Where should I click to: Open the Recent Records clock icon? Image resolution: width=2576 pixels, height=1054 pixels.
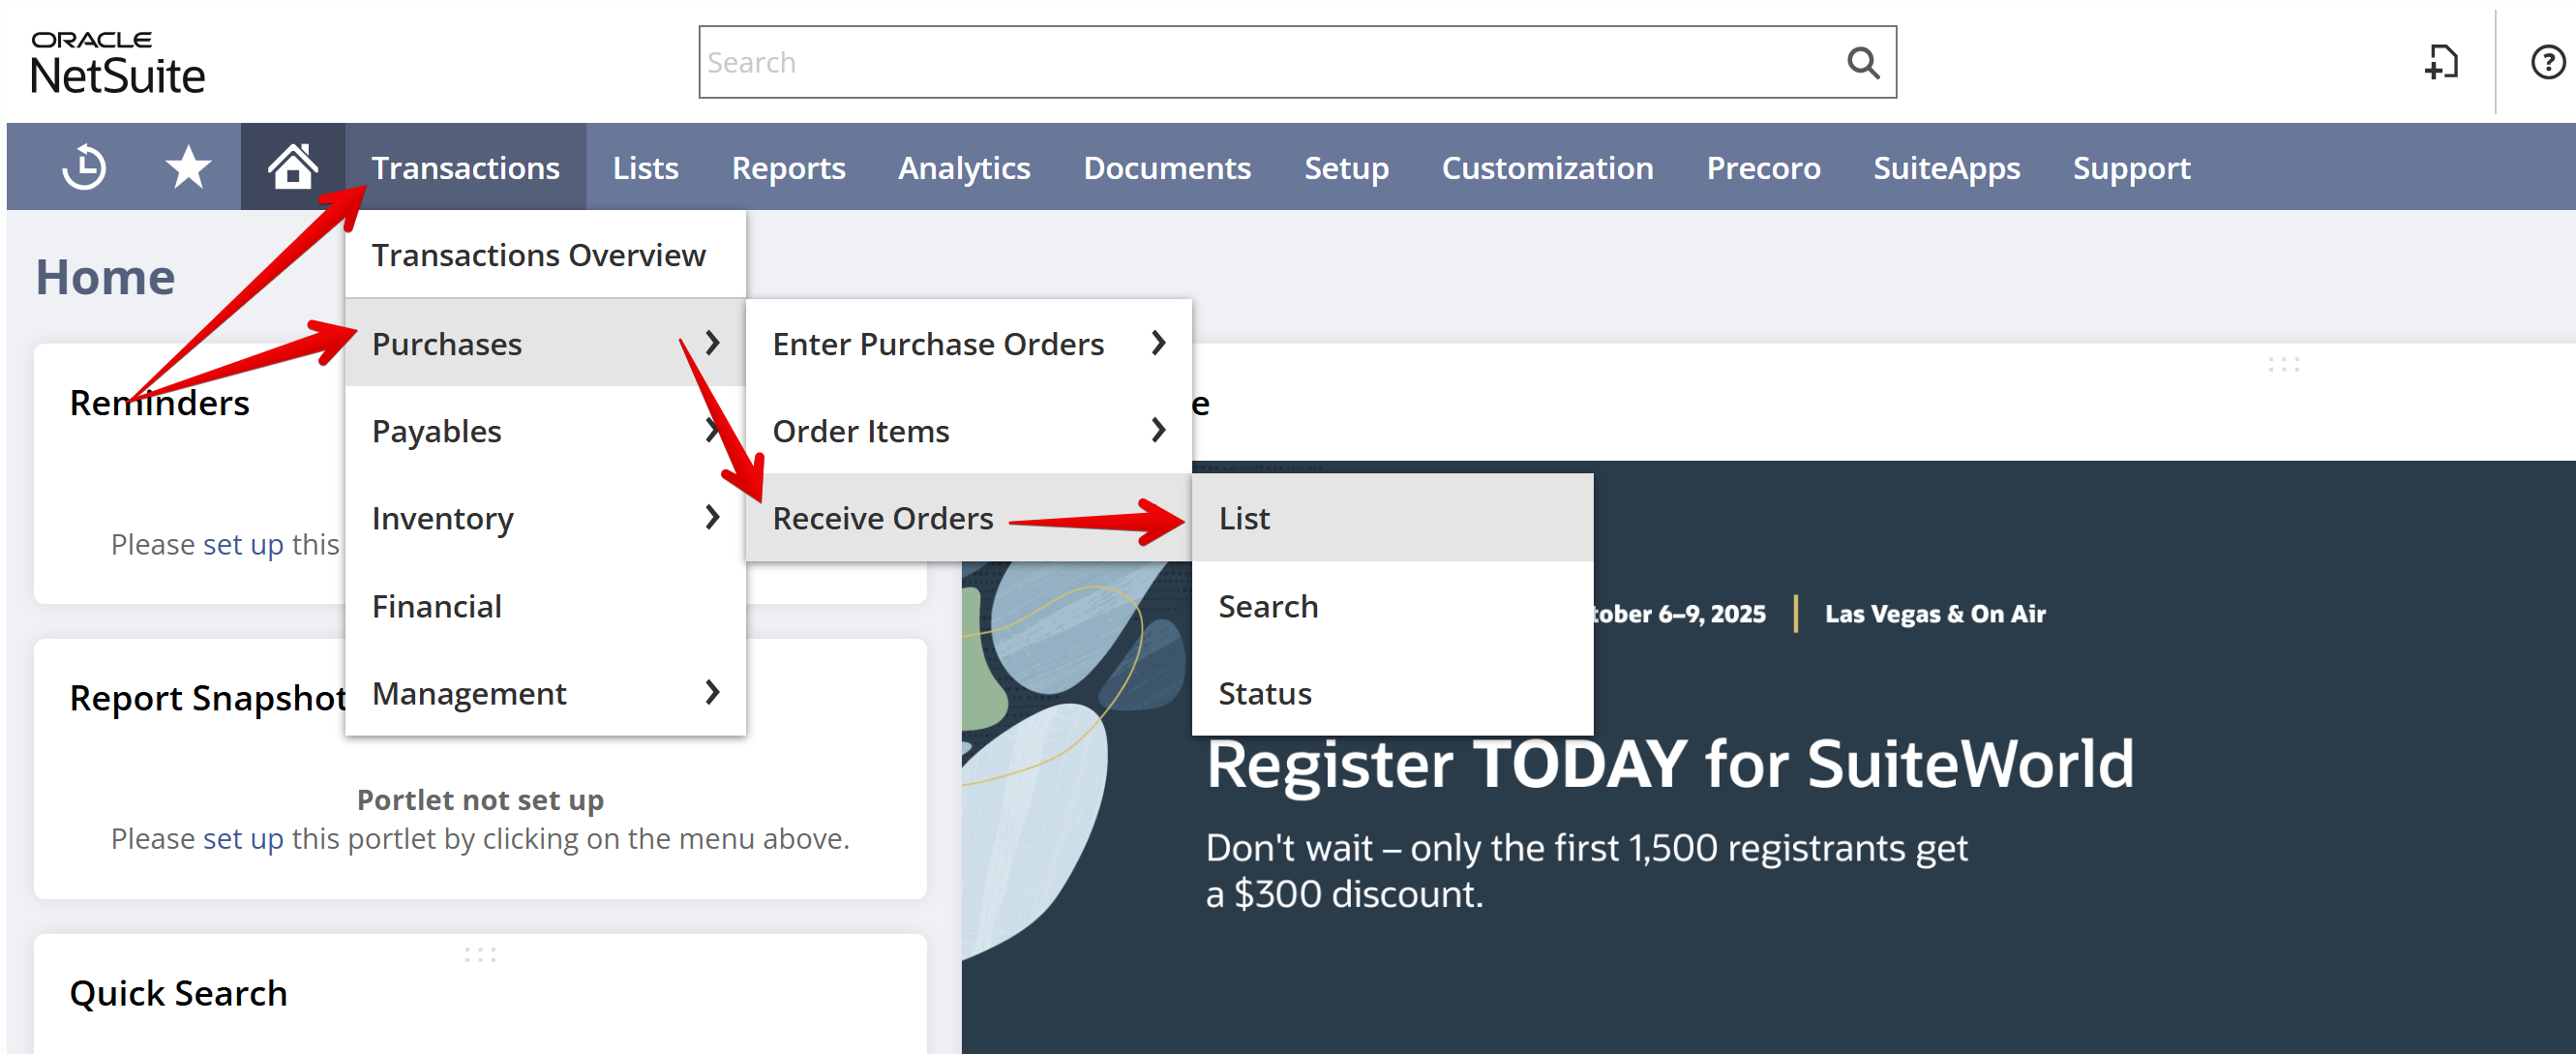[84, 167]
